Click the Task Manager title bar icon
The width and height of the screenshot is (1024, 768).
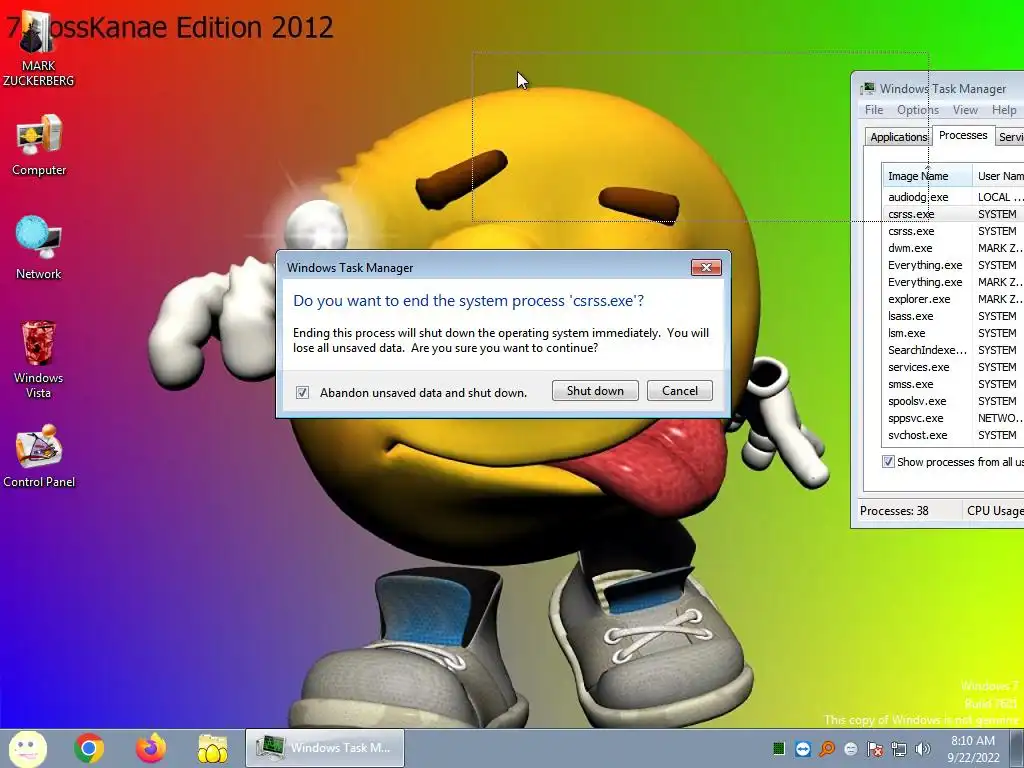867,88
